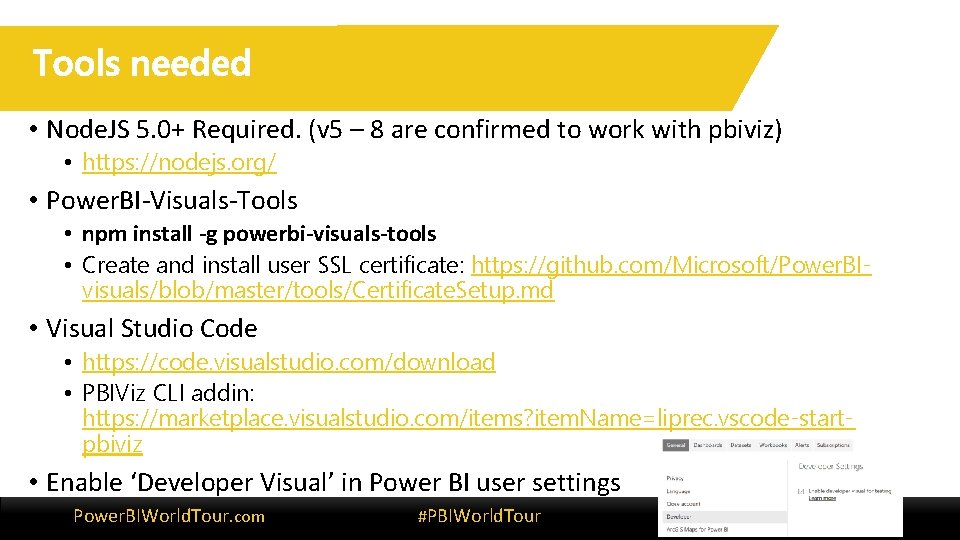Viewport: 960px width, 540px height.
Task: Click 'npm install -g powerbi-visuals-tools' command text
Action: 259,234
